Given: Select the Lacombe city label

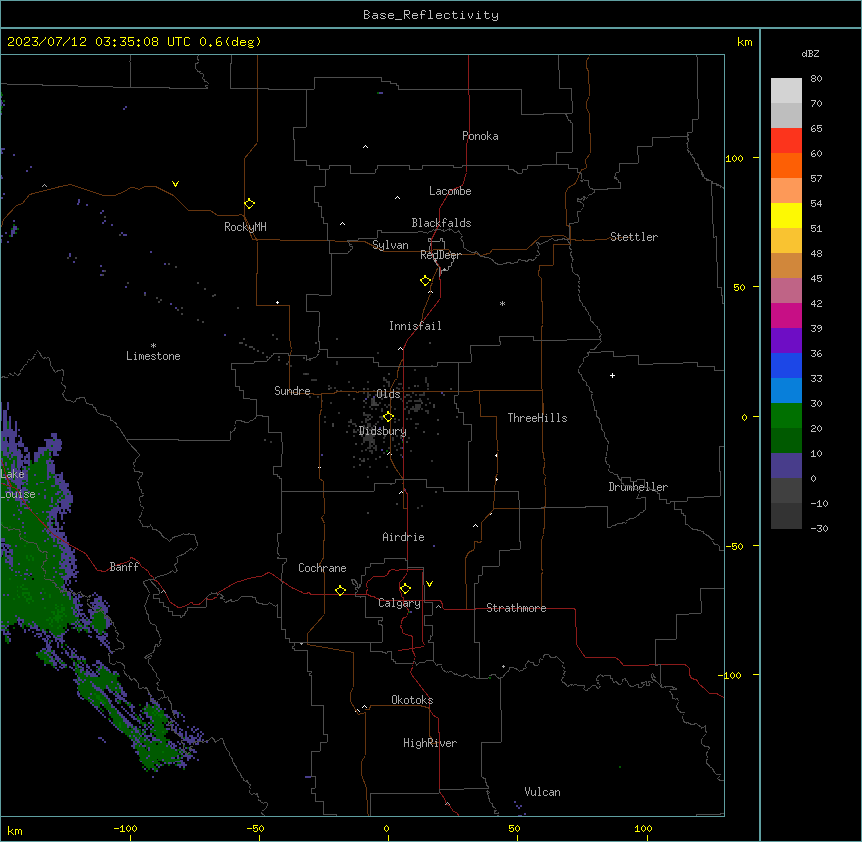Looking at the screenshot, I should (450, 191).
